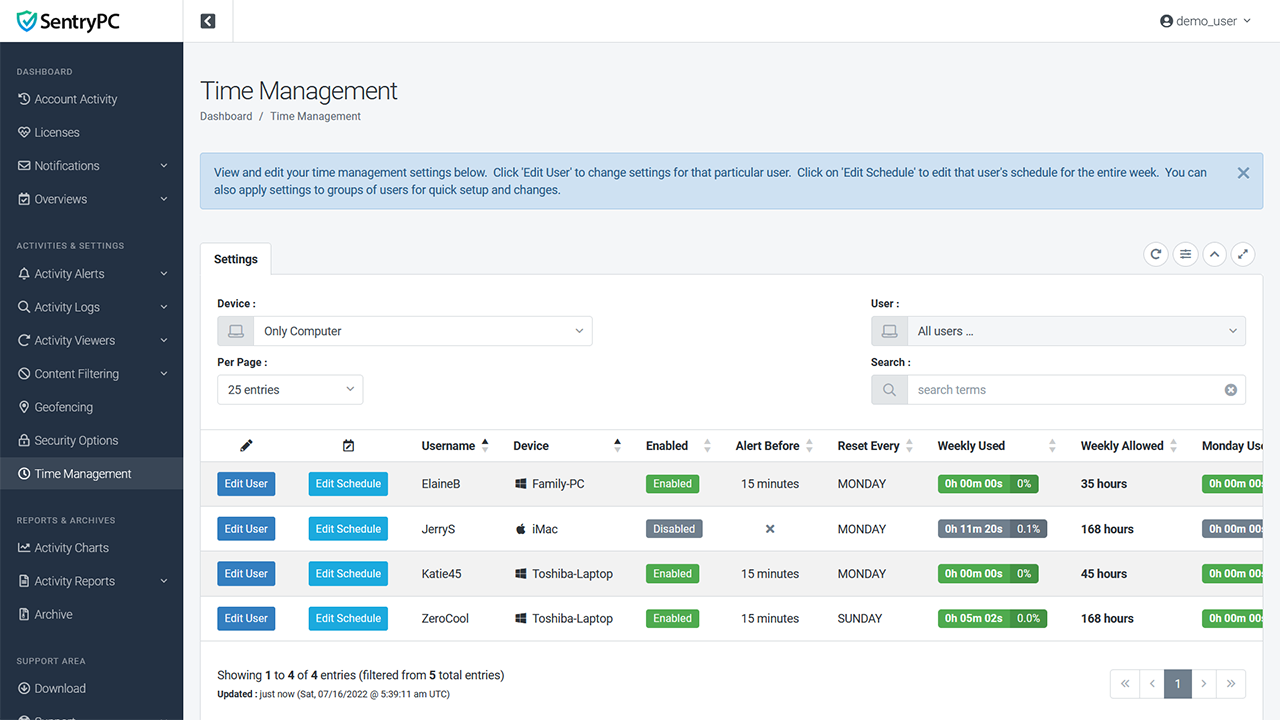This screenshot has height=720, width=1280.
Task: Sort table by Alert Before
Action: coord(774,446)
